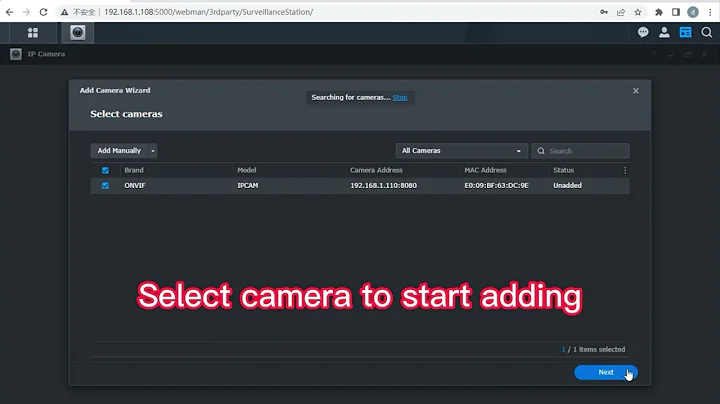Screen dimensions: 720x404
Task: Click the Add Manually button
Action: pyautogui.click(x=119, y=151)
